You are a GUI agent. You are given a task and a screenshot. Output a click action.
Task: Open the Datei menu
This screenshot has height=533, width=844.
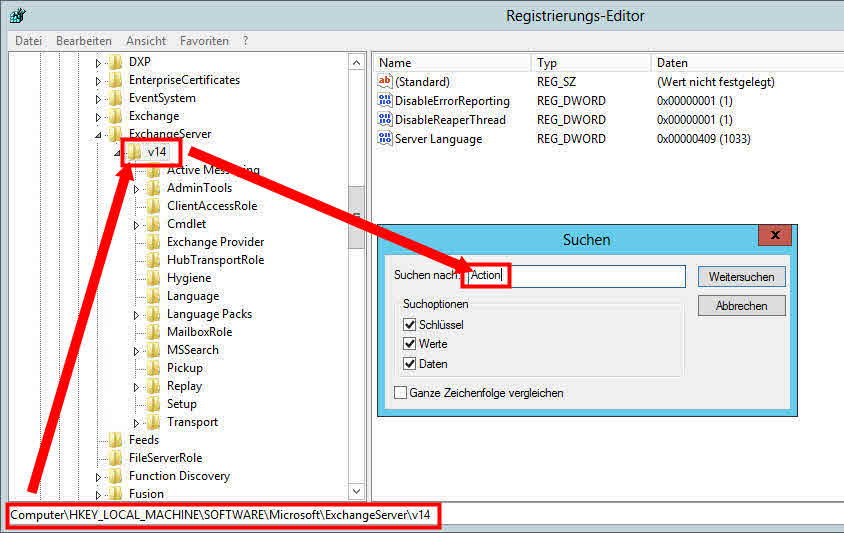[x=29, y=41]
